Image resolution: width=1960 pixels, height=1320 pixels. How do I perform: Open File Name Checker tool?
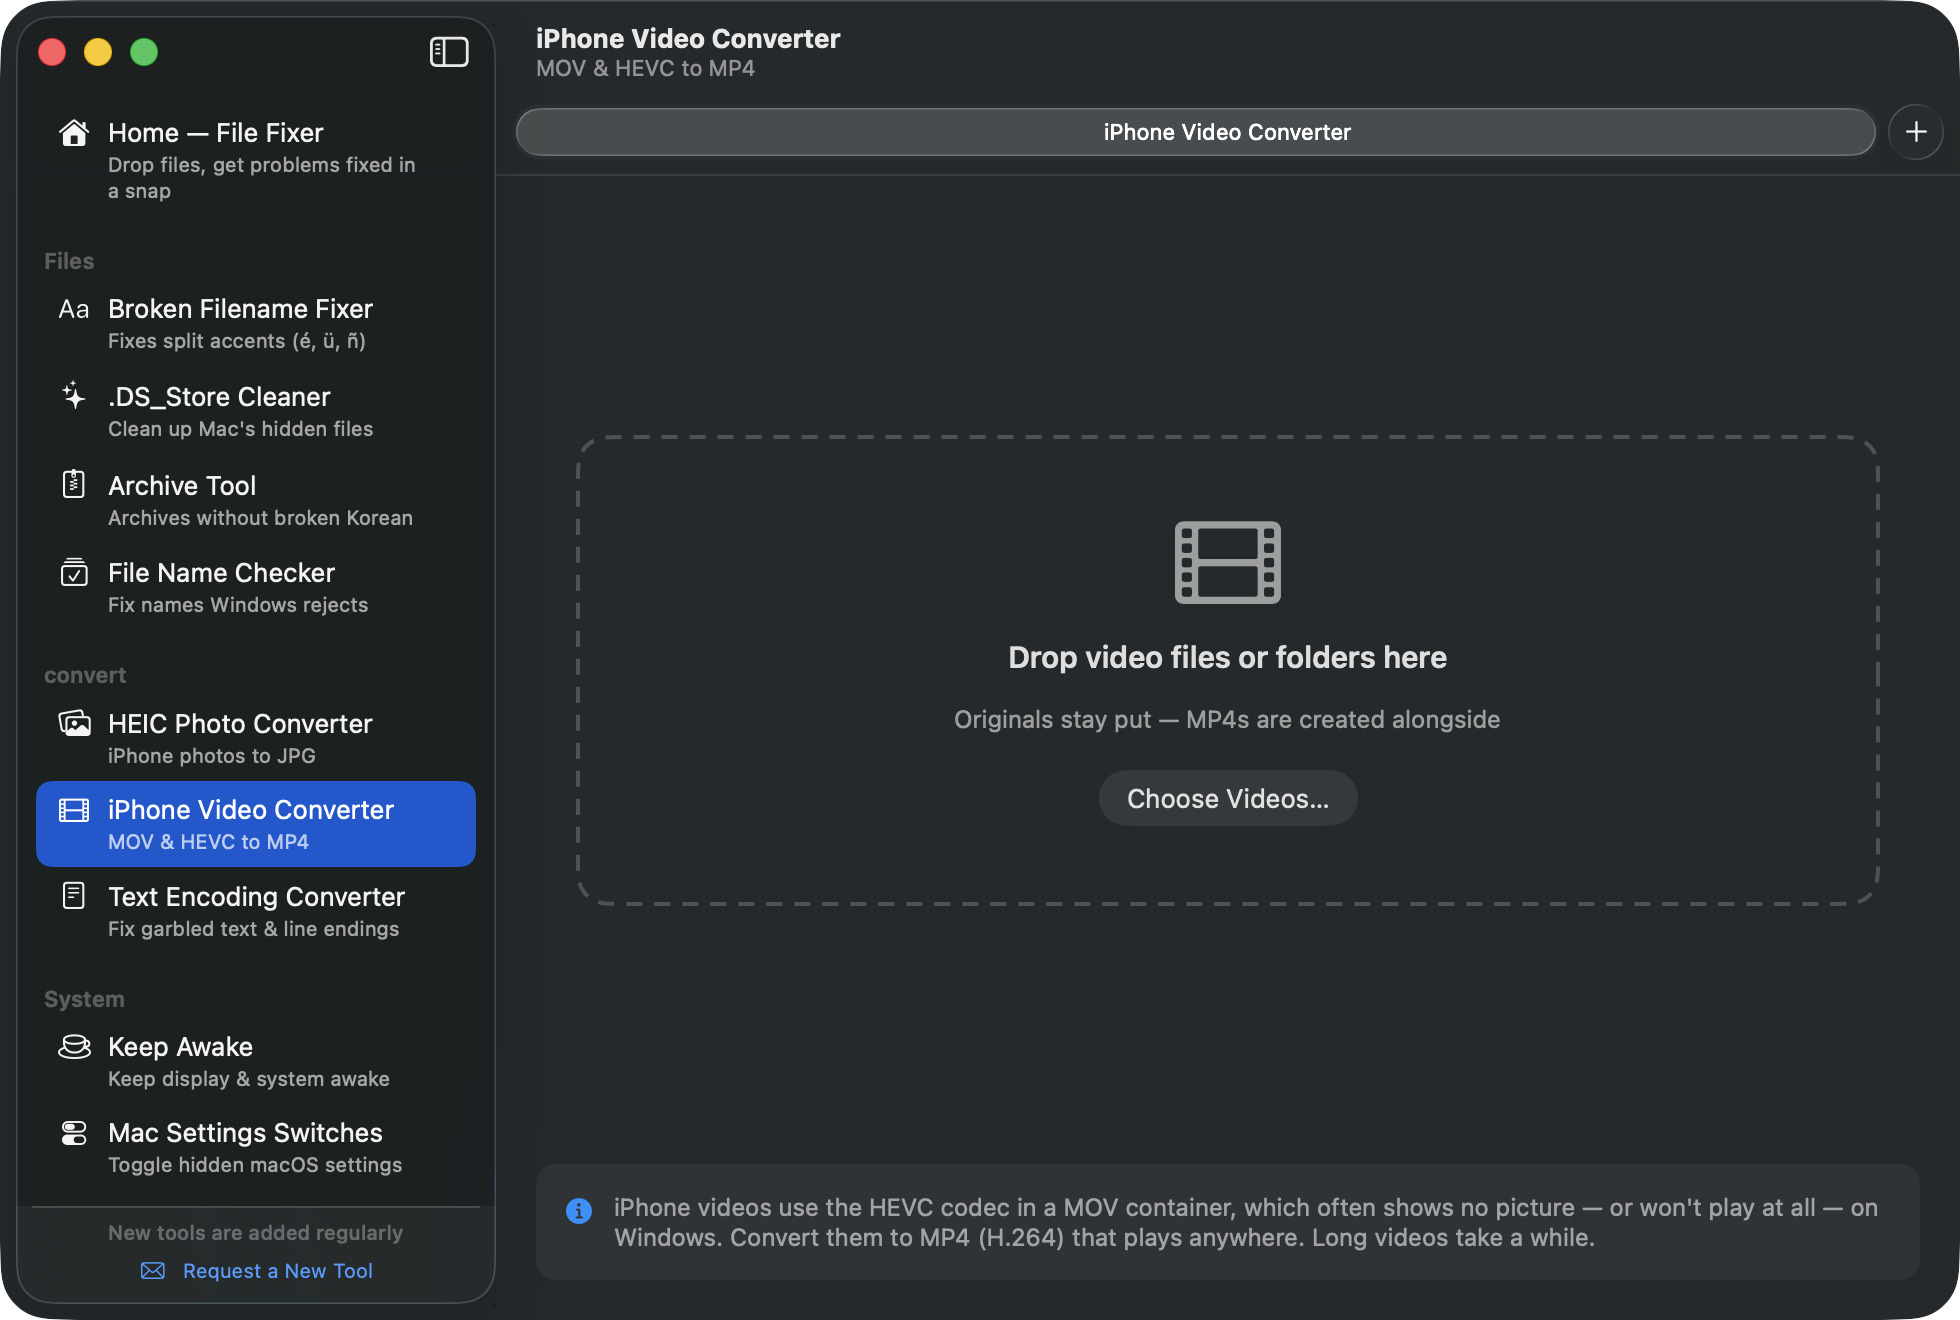(x=256, y=588)
